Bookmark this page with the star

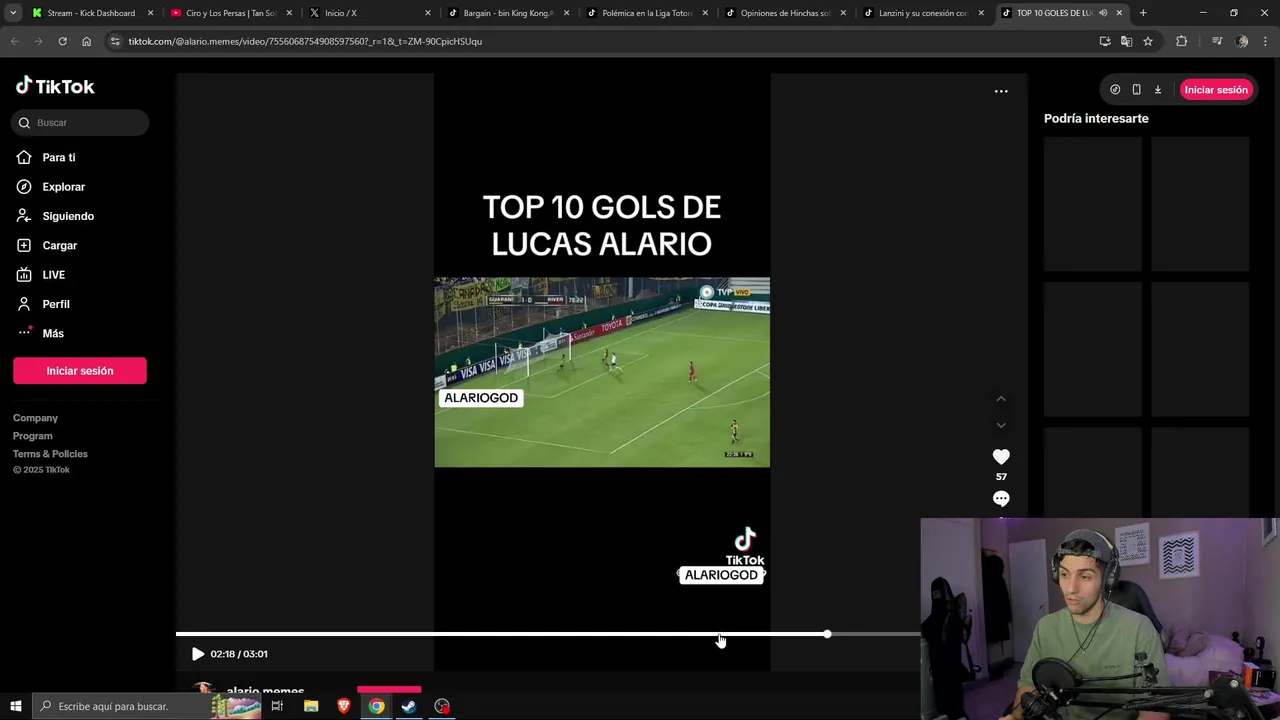coord(1148,41)
